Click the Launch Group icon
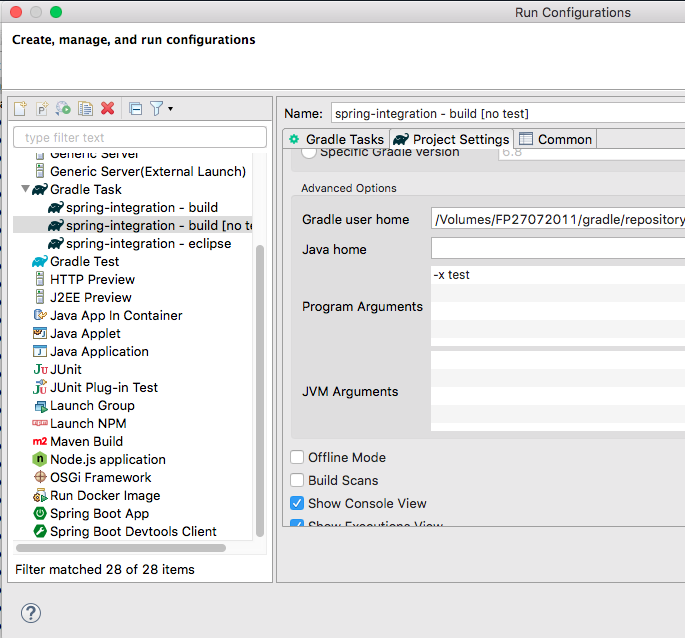685x638 pixels. pos(41,406)
